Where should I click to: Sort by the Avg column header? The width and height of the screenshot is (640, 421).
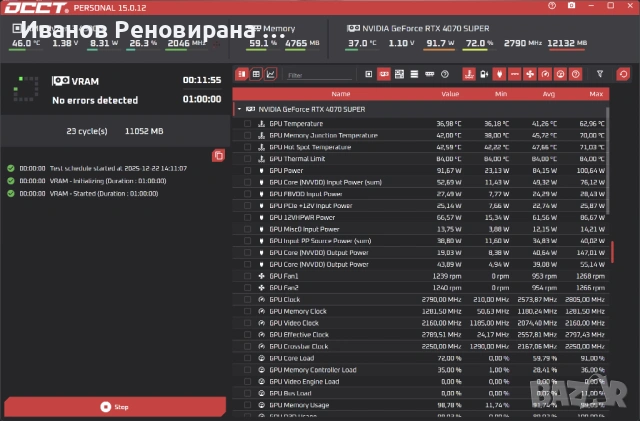pyautogui.click(x=549, y=94)
